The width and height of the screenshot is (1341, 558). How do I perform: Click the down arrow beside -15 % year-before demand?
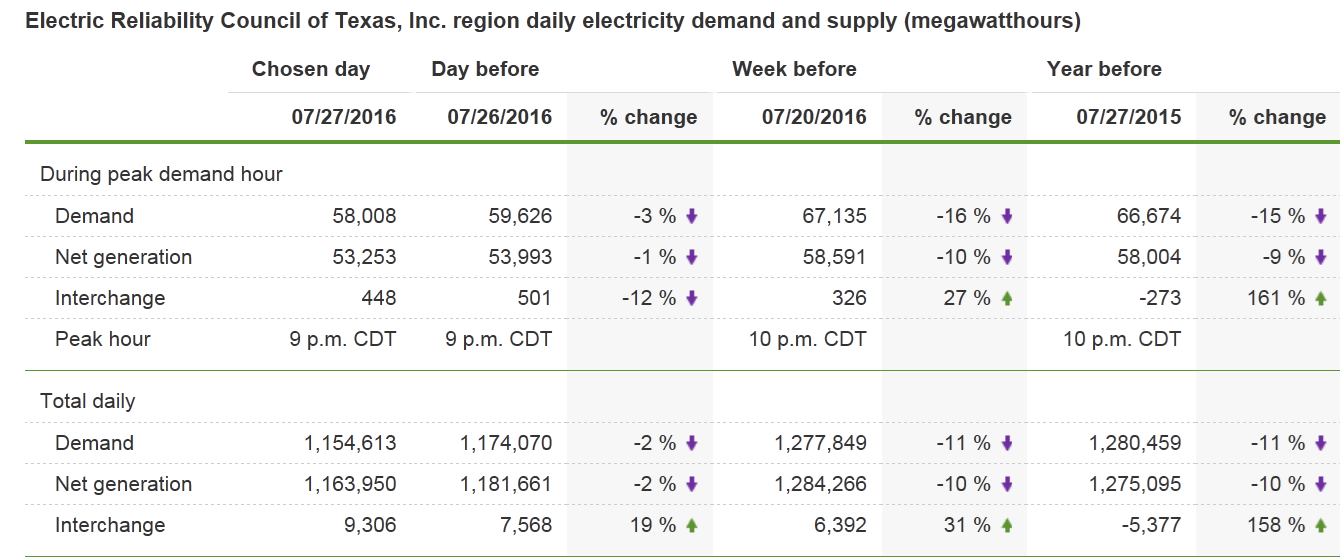pos(1321,216)
